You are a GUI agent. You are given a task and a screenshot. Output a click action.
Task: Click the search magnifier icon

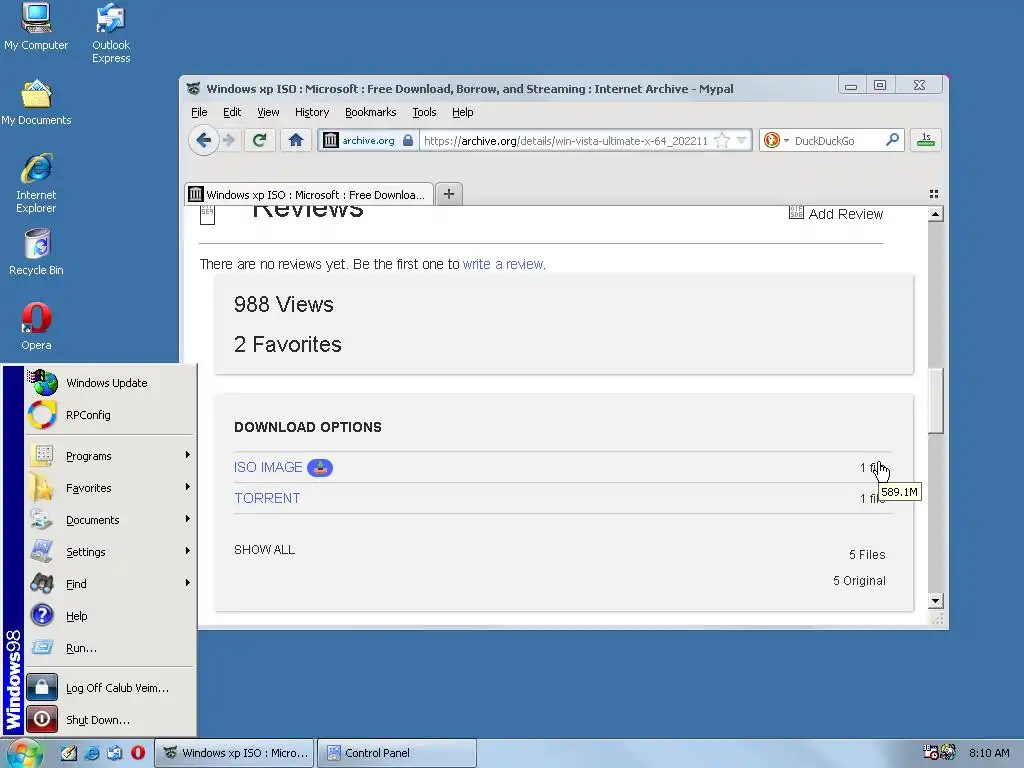[892, 140]
